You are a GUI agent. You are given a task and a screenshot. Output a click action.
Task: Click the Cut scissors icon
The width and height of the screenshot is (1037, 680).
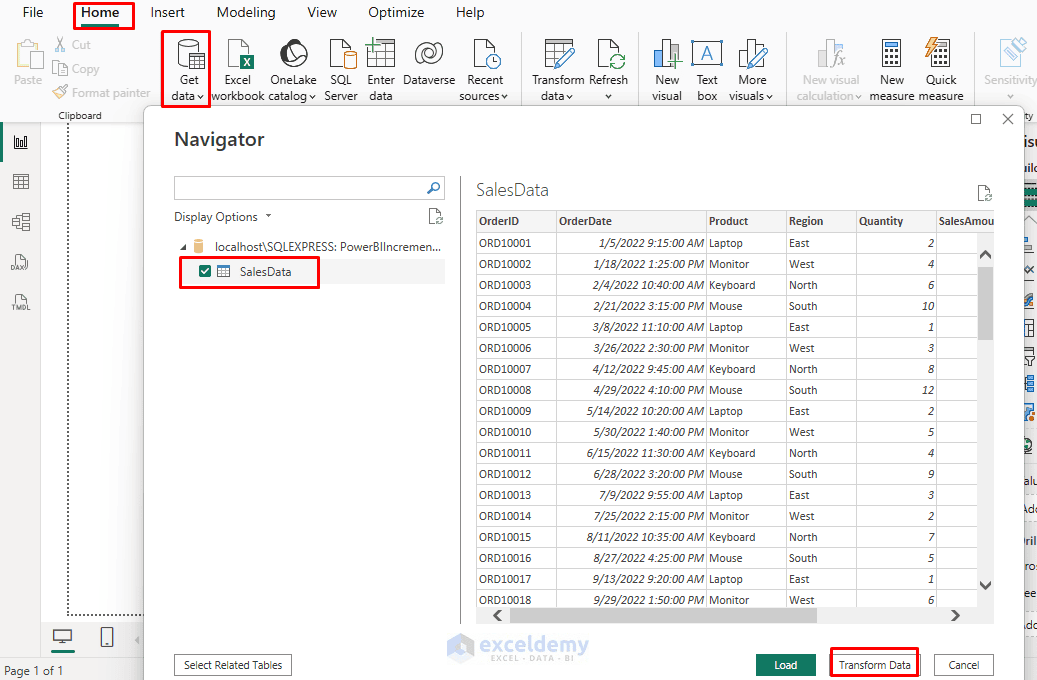pos(60,45)
